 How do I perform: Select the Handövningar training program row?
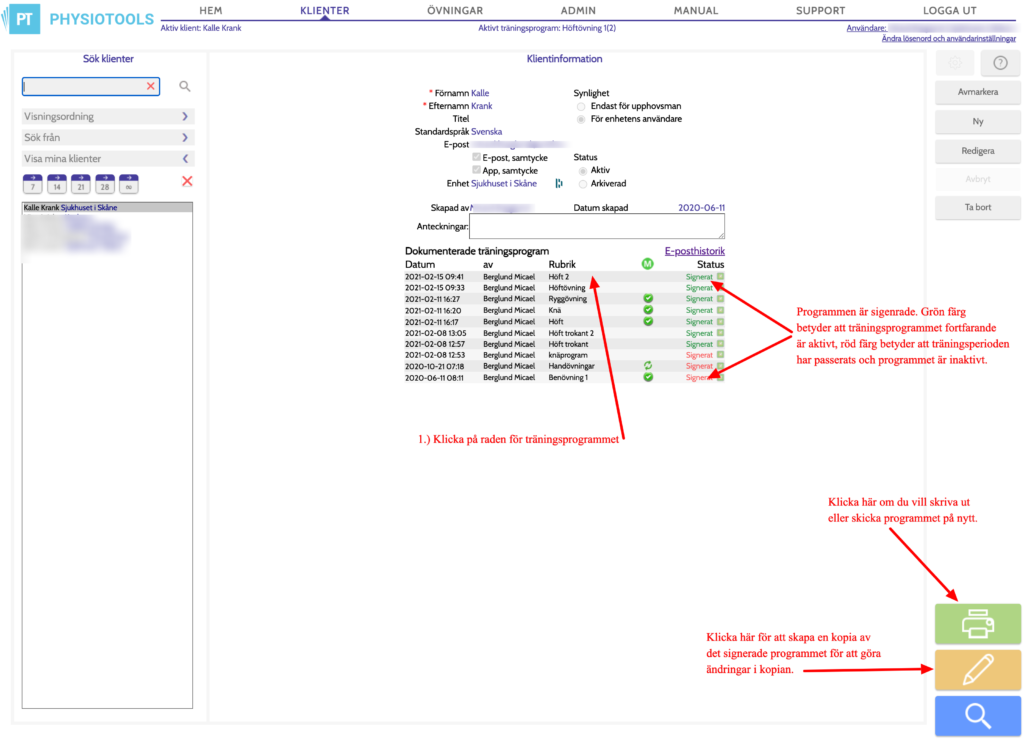pos(564,366)
